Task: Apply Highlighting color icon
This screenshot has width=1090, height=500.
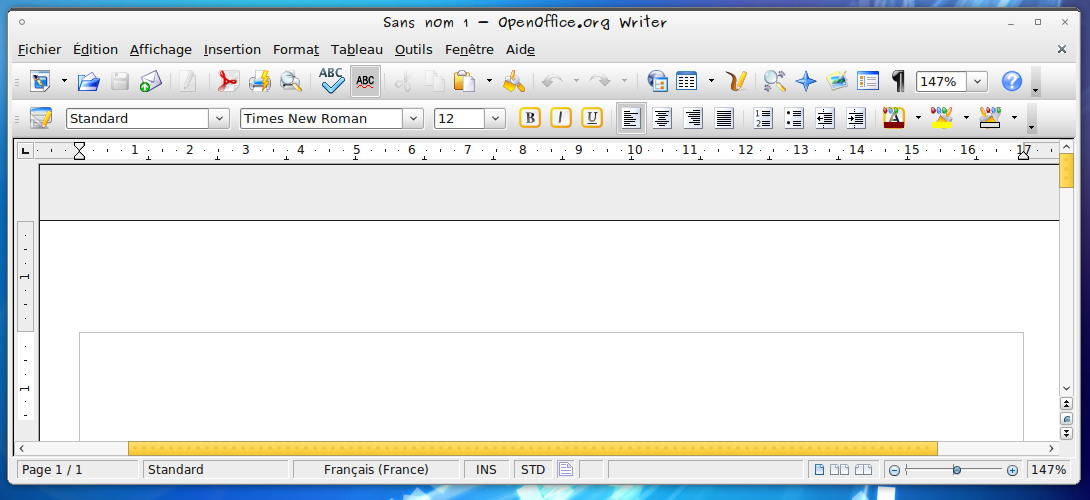Action: click(x=942, y=118)
